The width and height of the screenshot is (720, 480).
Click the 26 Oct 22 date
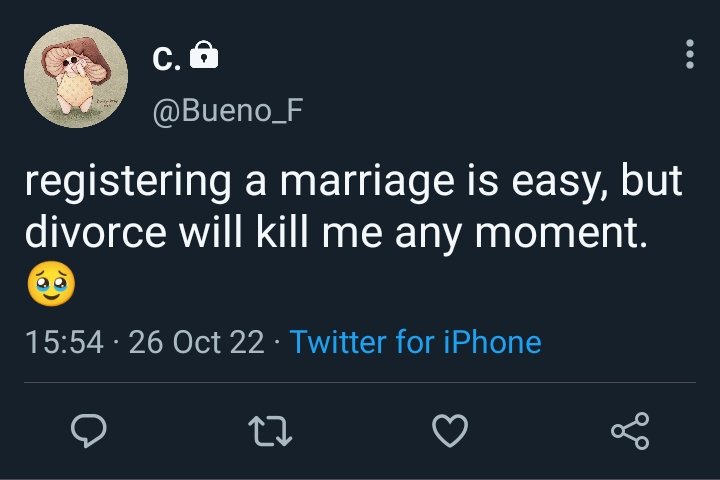point(197,342)
